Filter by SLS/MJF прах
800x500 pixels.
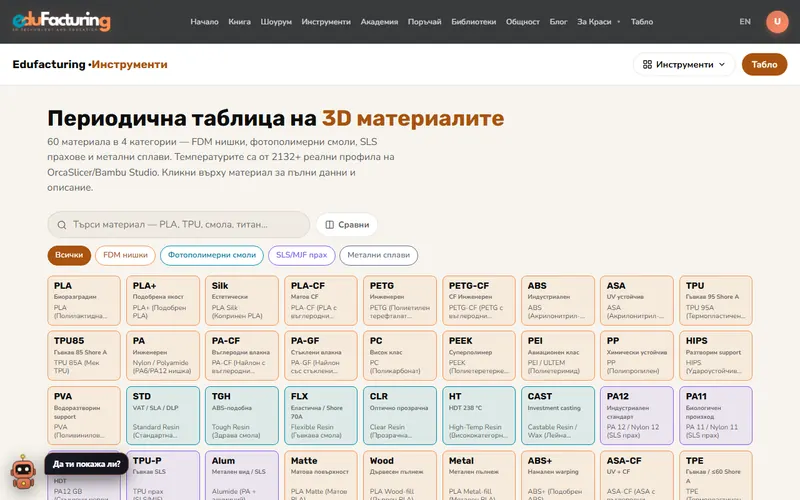click(x=302, y=255)
